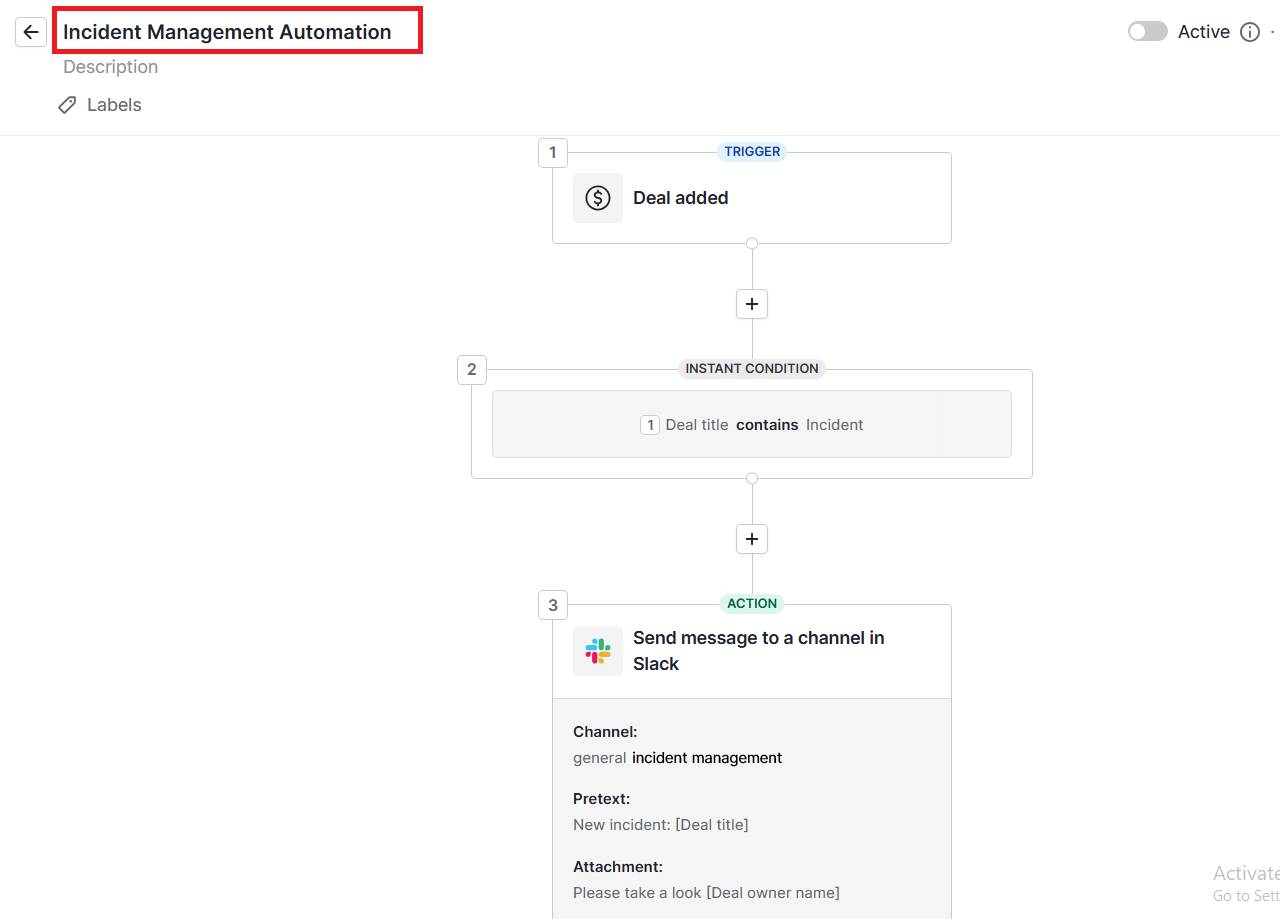
Task: Click the plus button below the instant condition
Action: (751, 538)
